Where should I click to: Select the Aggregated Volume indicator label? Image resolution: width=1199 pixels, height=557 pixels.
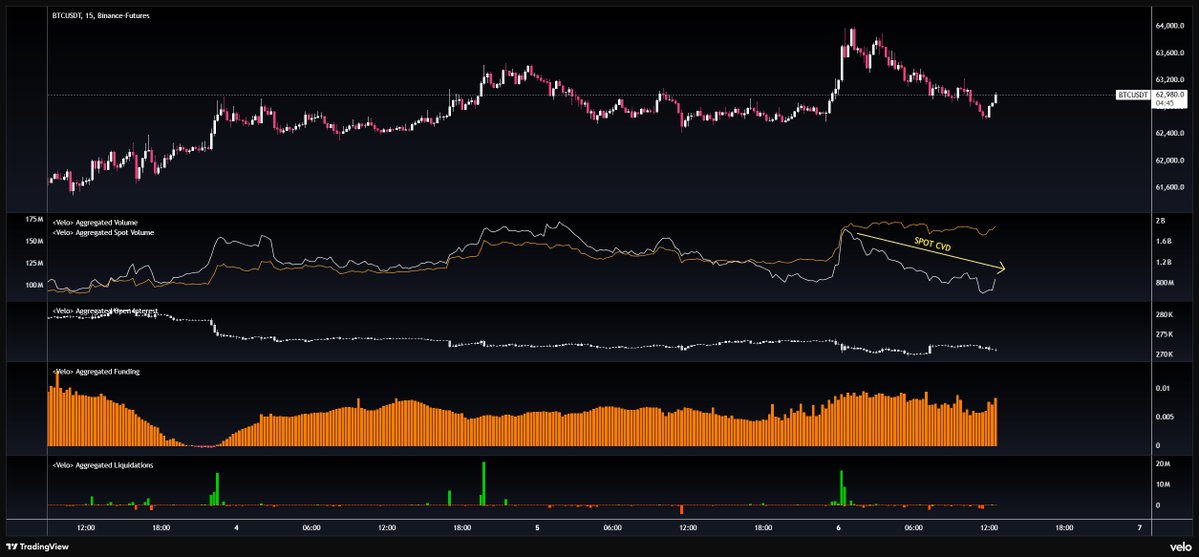tap(95, 222)
